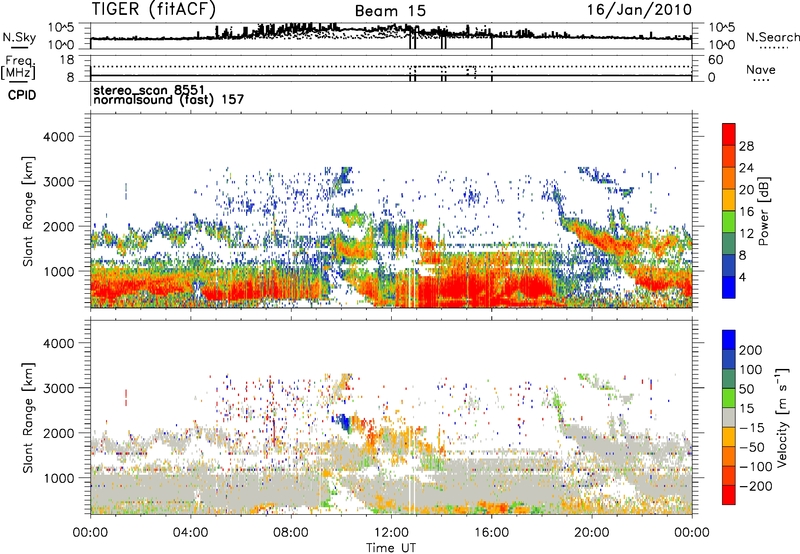Click the 'Time UT' axis label
Screen dimensions: 800x554
coord(391,548)
